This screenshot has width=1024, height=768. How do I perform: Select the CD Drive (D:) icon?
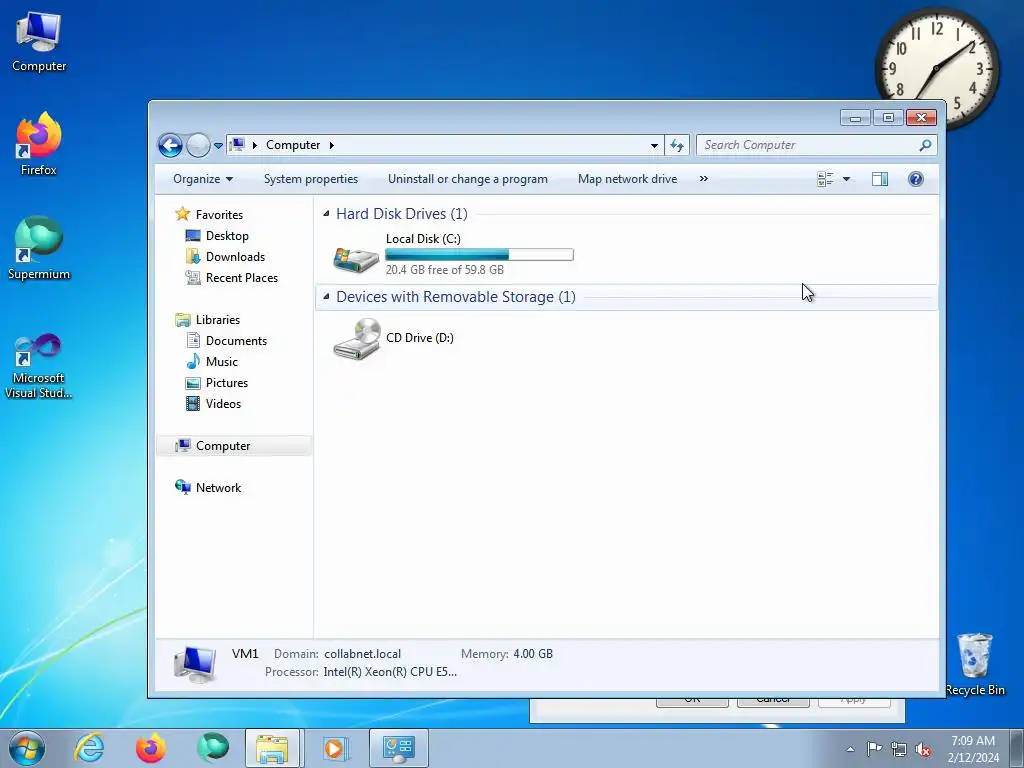[x=357, y=339]
